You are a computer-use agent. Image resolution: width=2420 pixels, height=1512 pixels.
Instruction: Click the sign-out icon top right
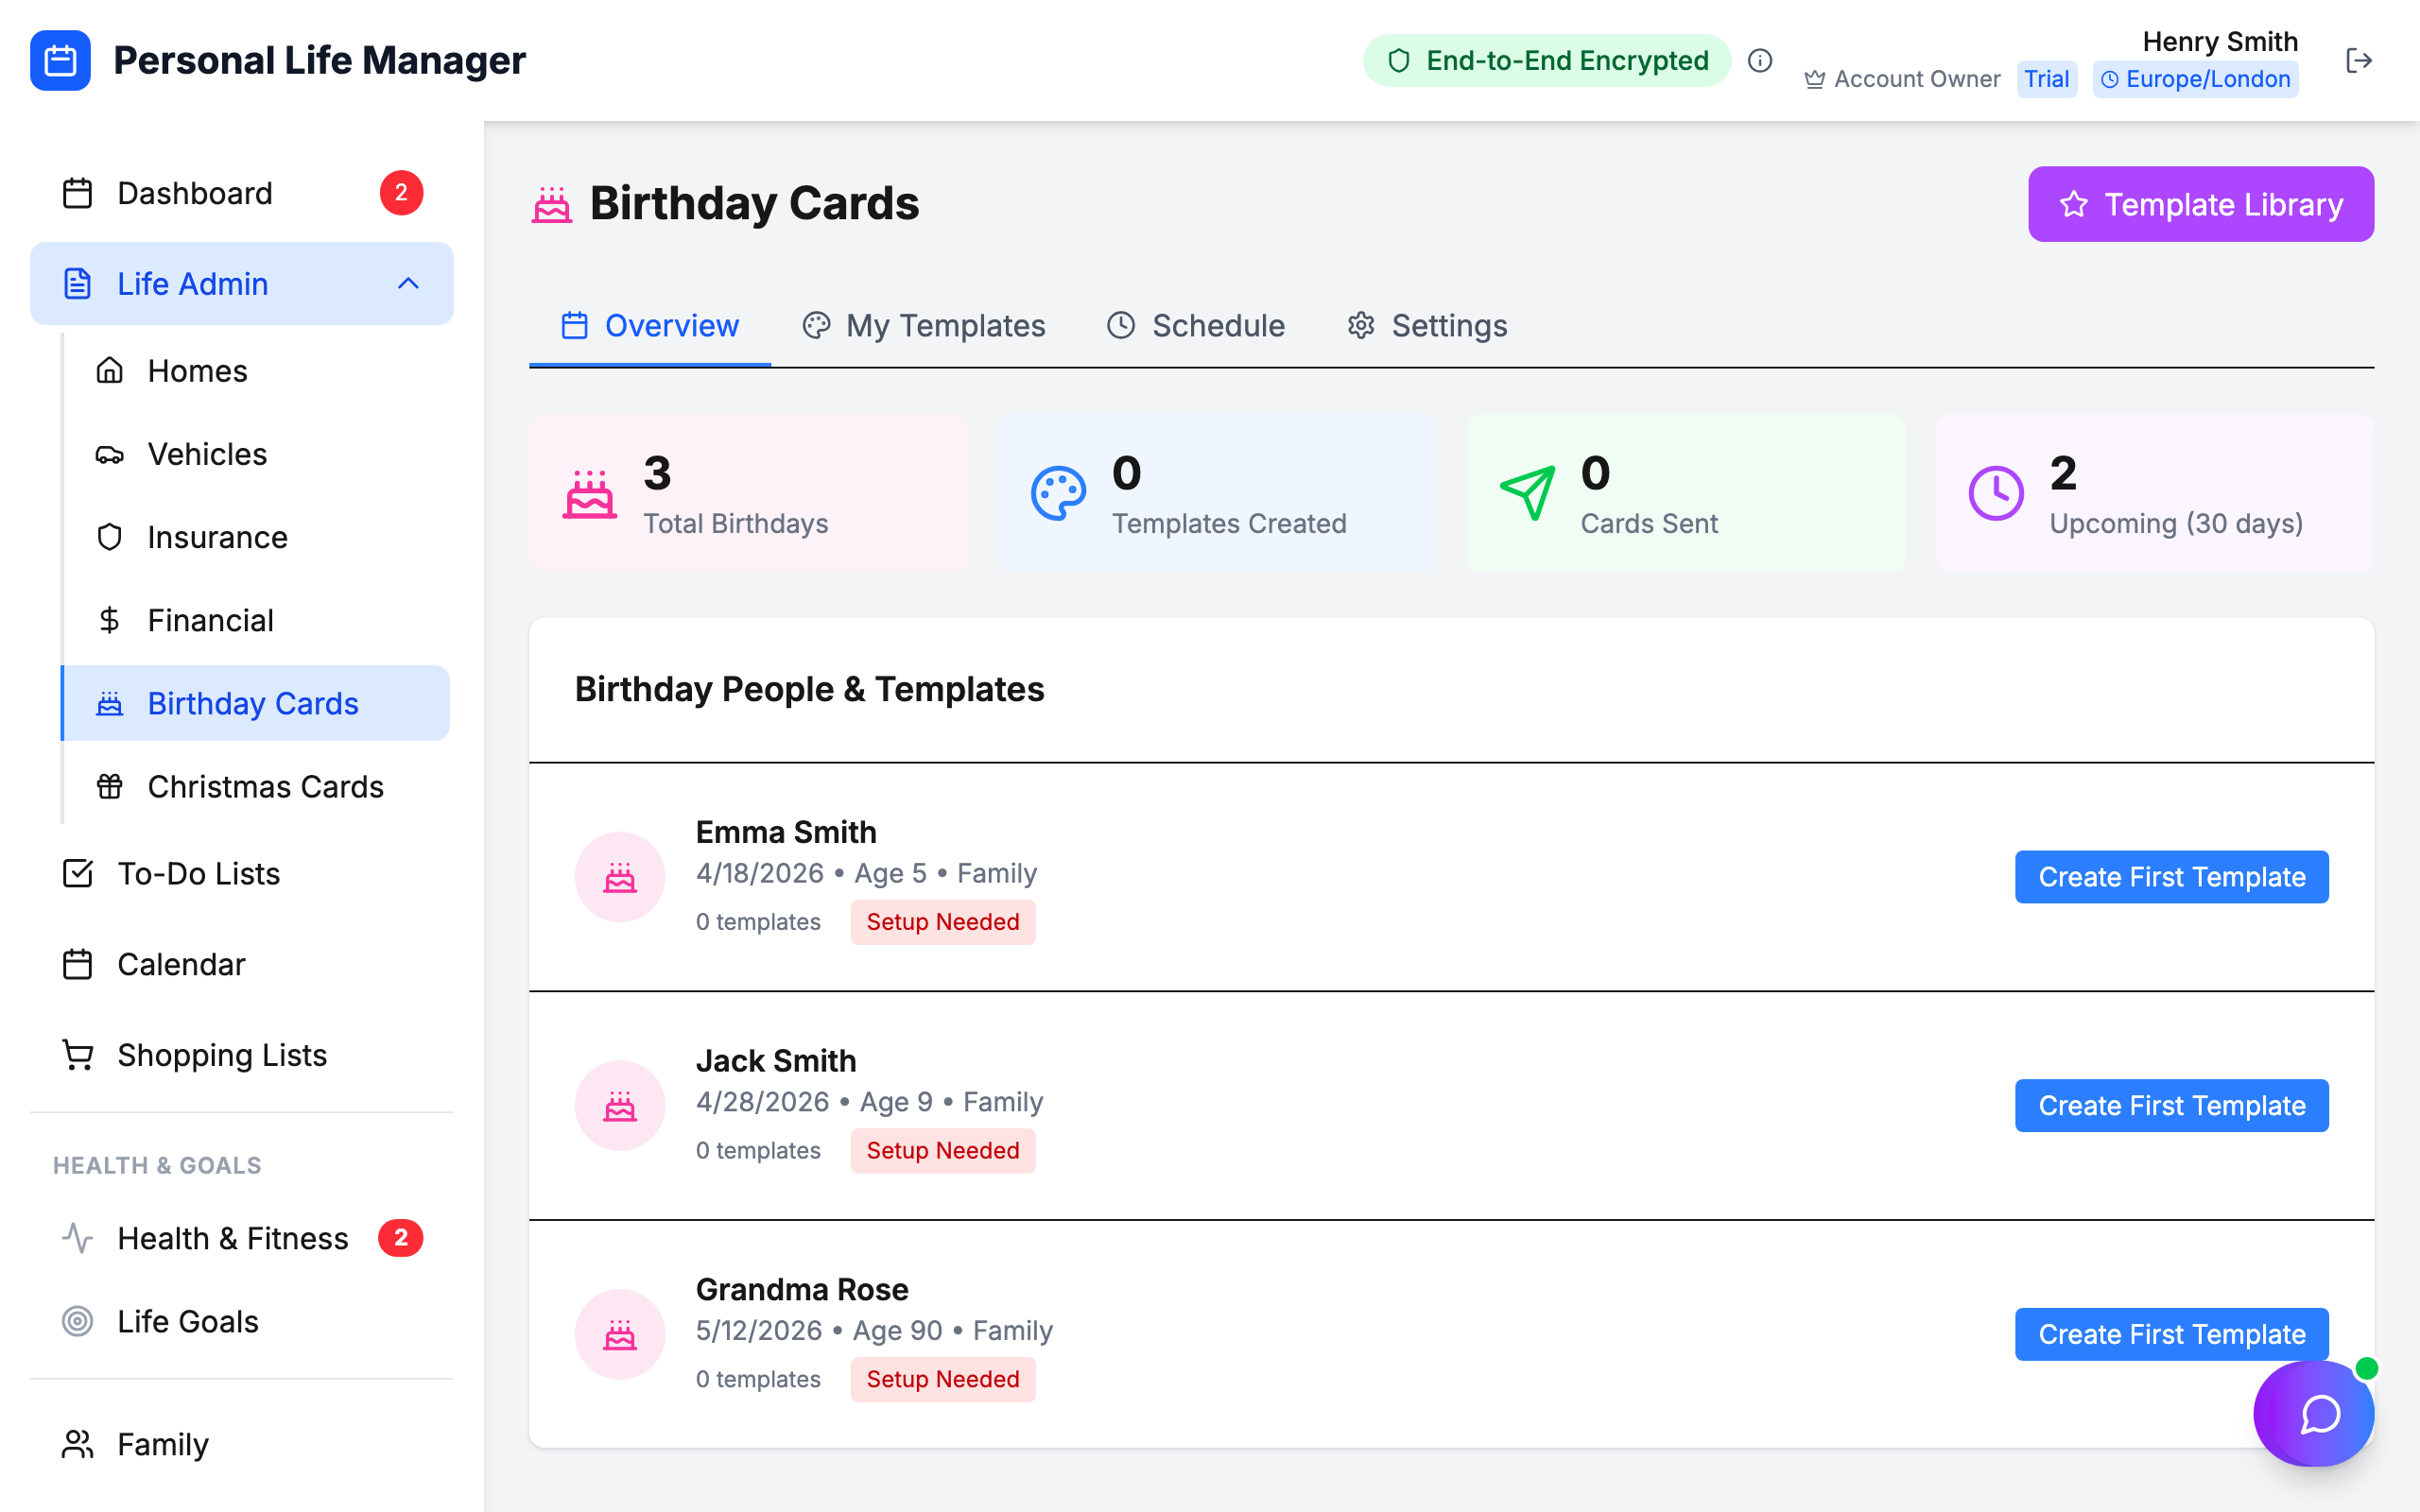coord(2359,60)
